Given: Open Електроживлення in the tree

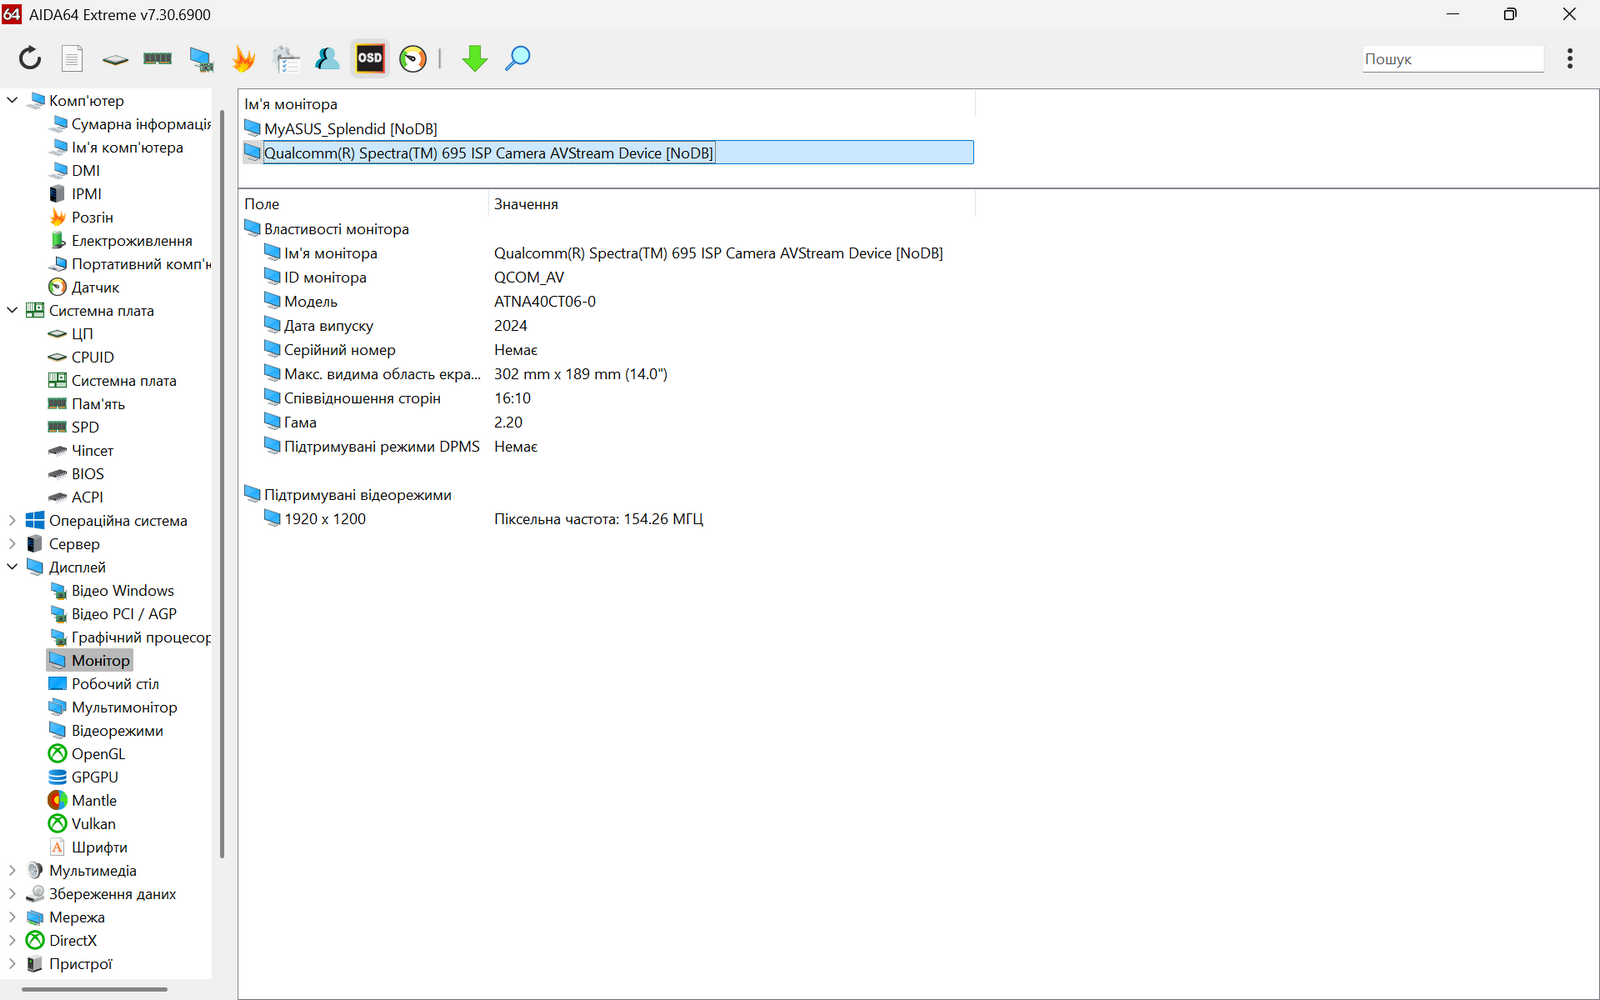Looking at the screenshot, I should coord(121,241).
